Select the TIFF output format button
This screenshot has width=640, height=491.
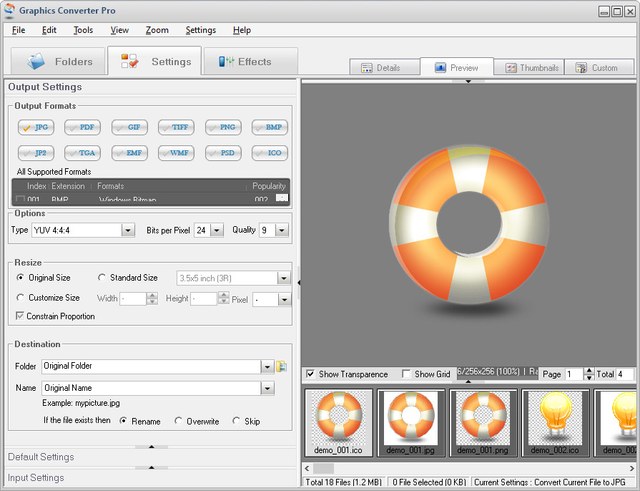(x=178, y=127)
